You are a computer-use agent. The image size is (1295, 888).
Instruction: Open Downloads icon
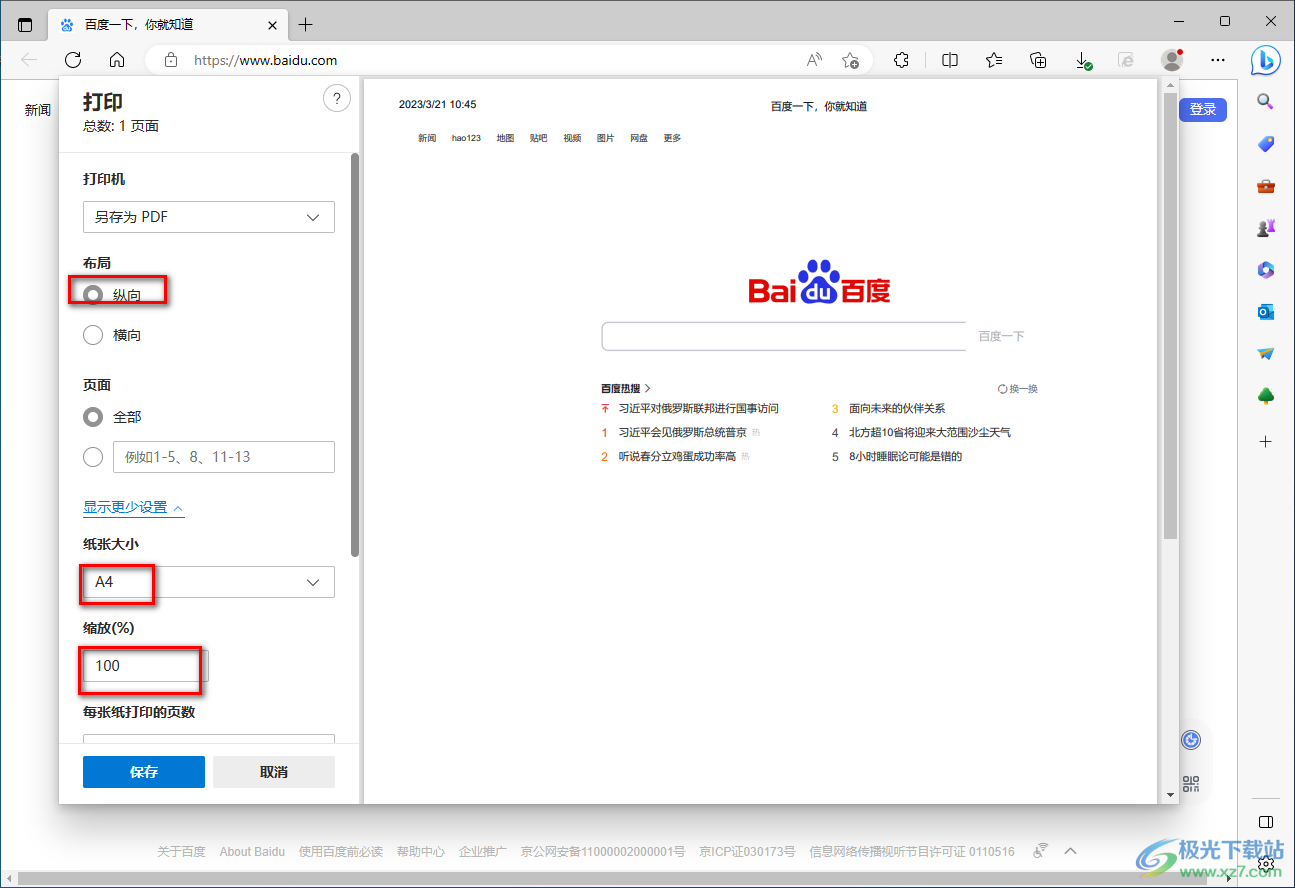click(x=1083, y=60)
